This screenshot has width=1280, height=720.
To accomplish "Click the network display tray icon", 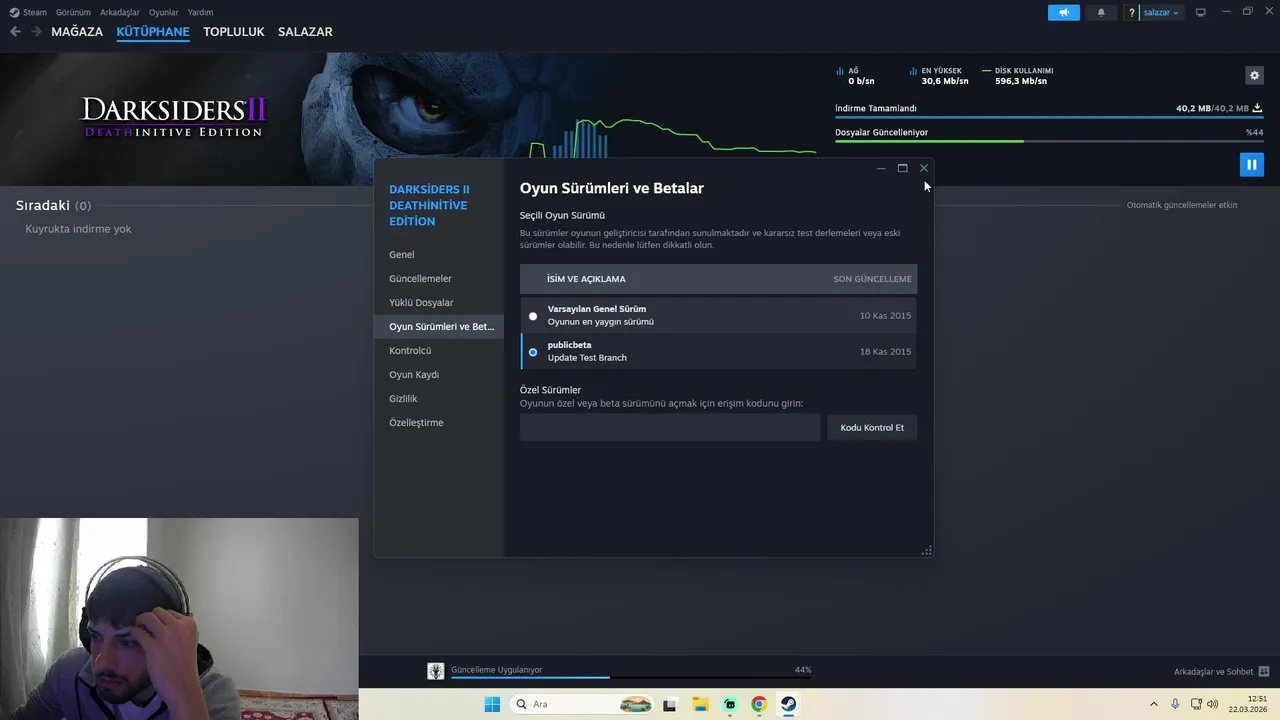I will [x=1196, y=704].
